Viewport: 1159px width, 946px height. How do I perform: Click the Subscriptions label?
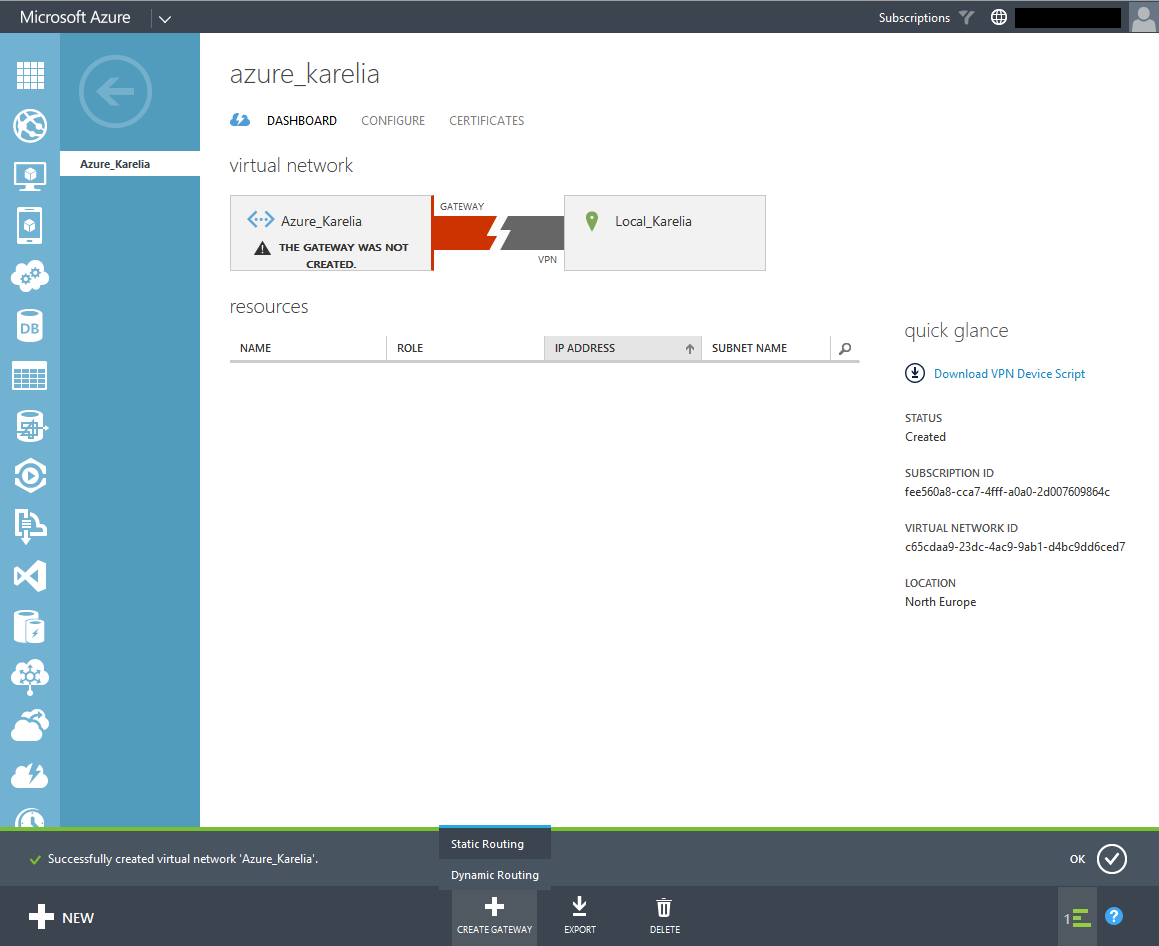(x=914, y=18)
